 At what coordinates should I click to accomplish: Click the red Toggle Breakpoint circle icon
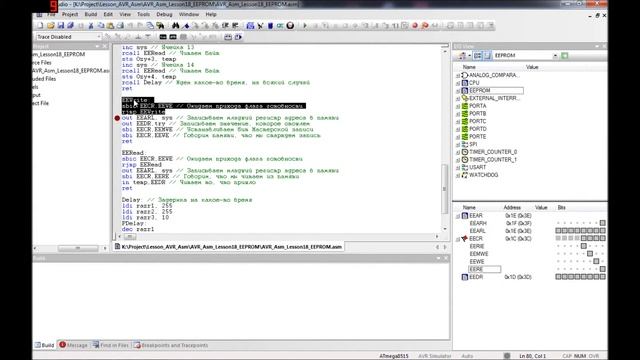point(415,26)
